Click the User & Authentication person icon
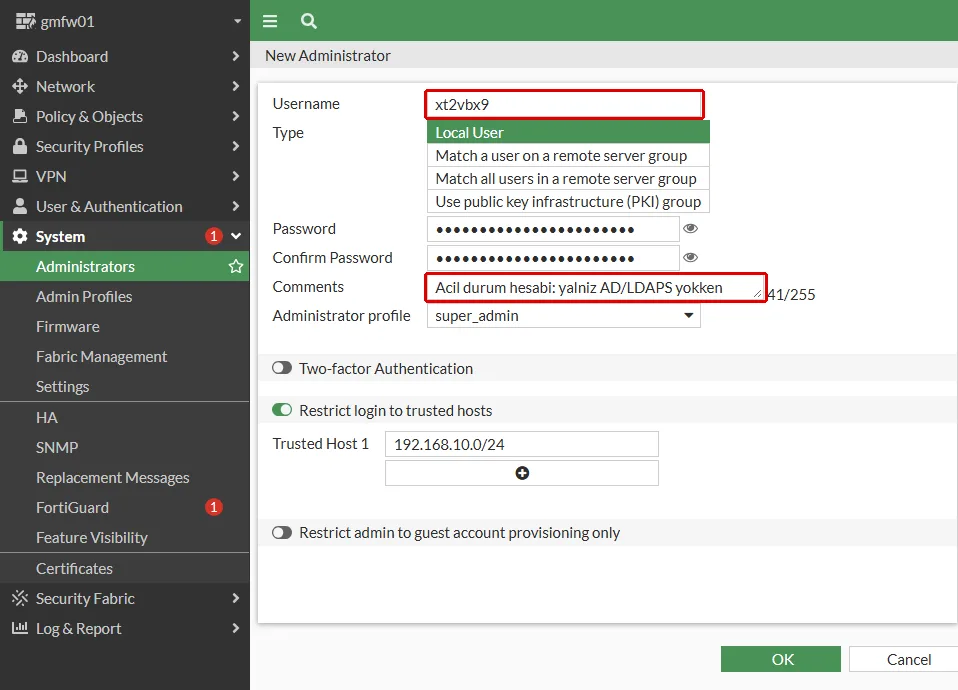Viewport: 958px width, 690px height. pos(20,206)
